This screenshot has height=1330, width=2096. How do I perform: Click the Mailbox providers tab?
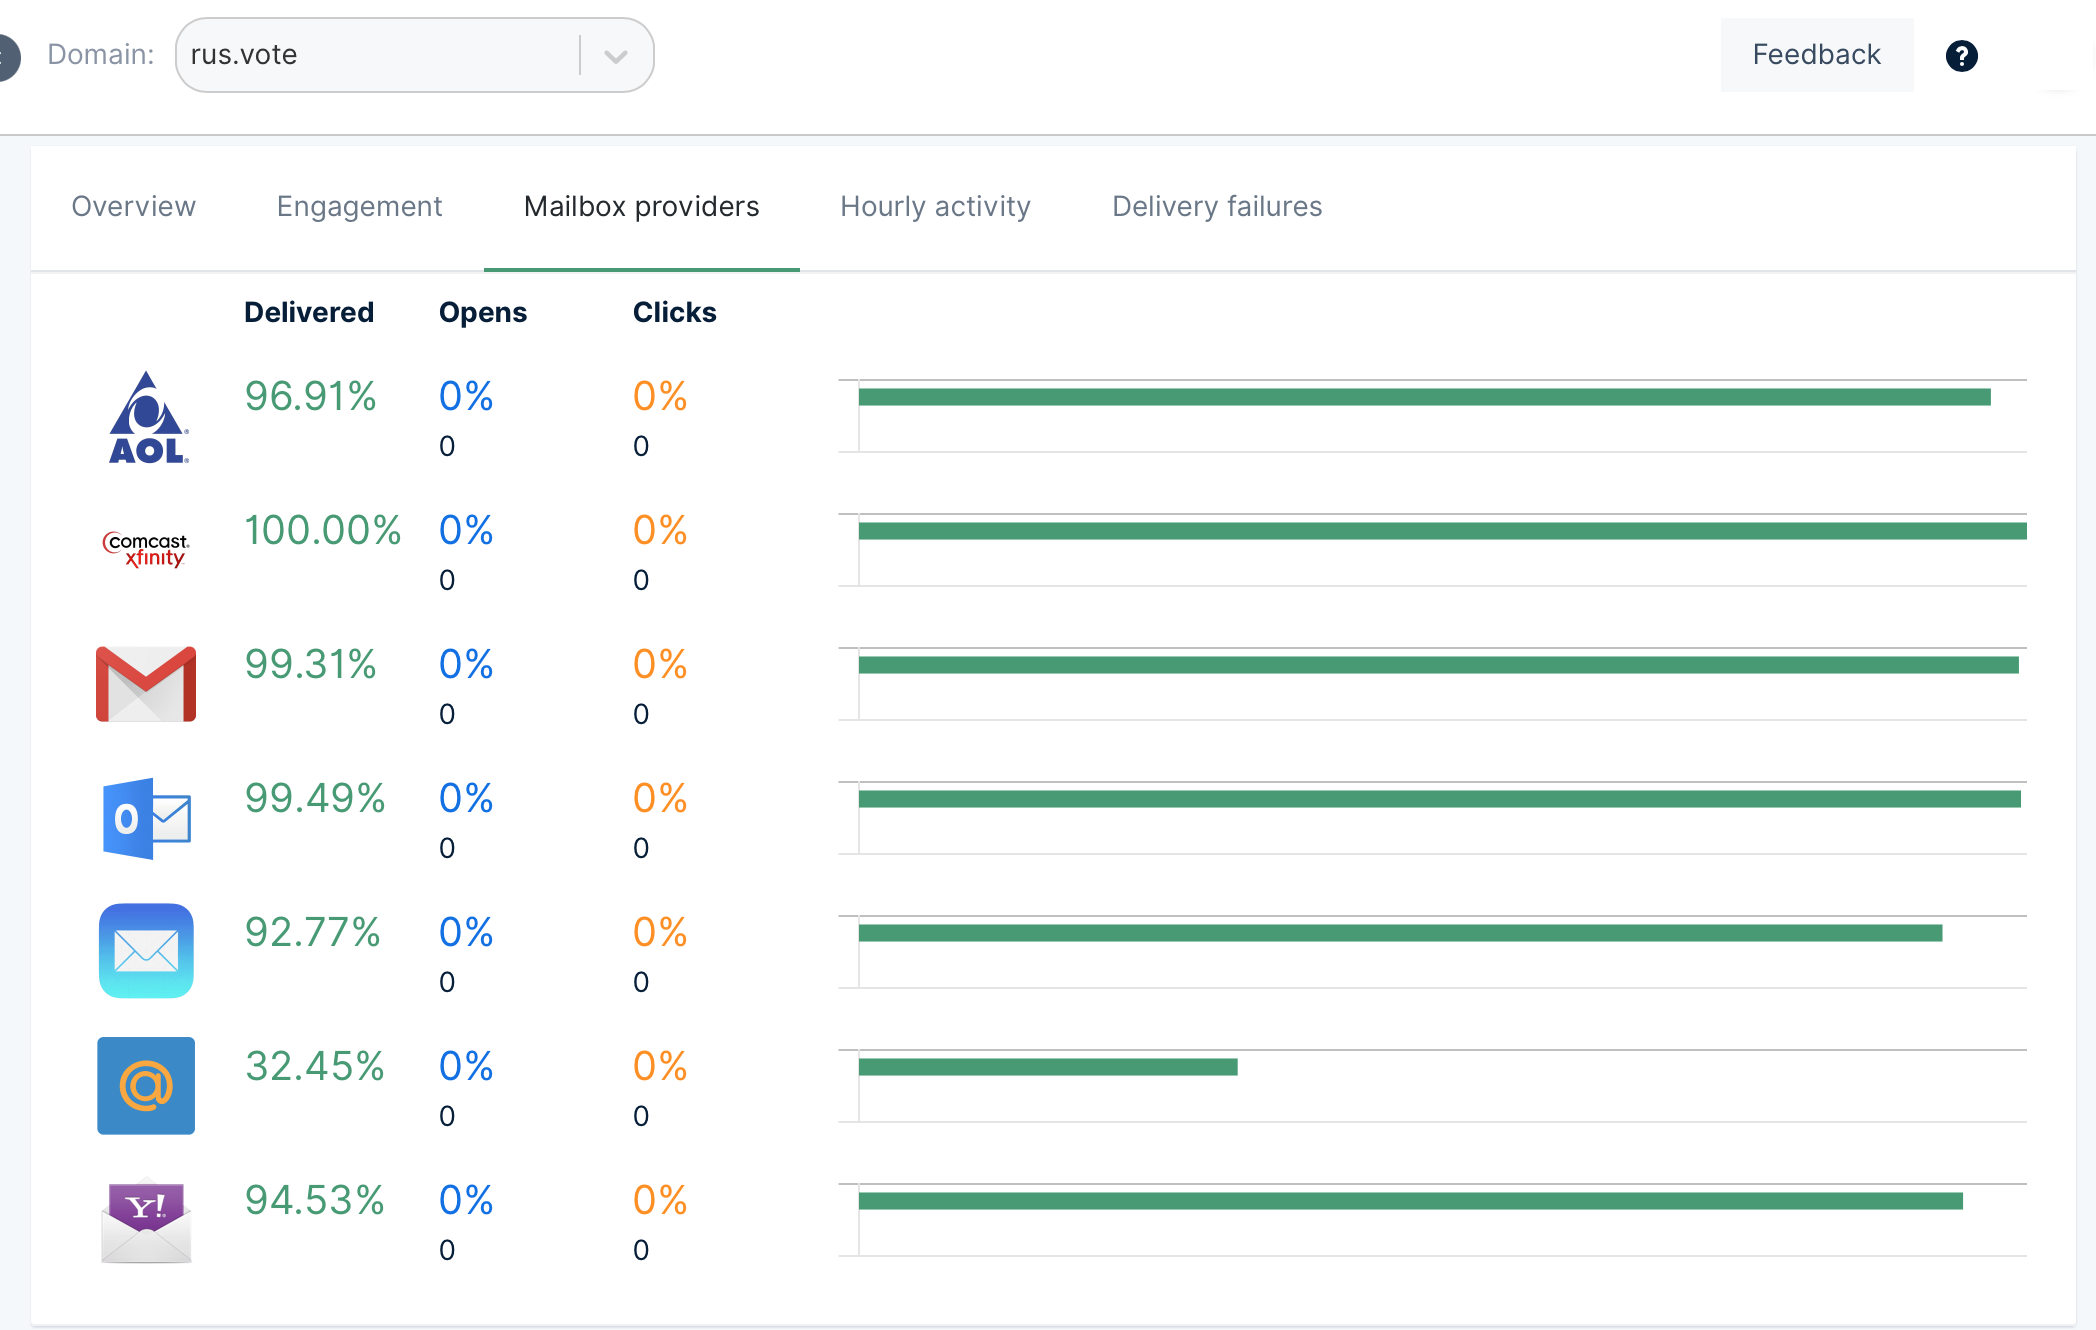pos(641,207)
